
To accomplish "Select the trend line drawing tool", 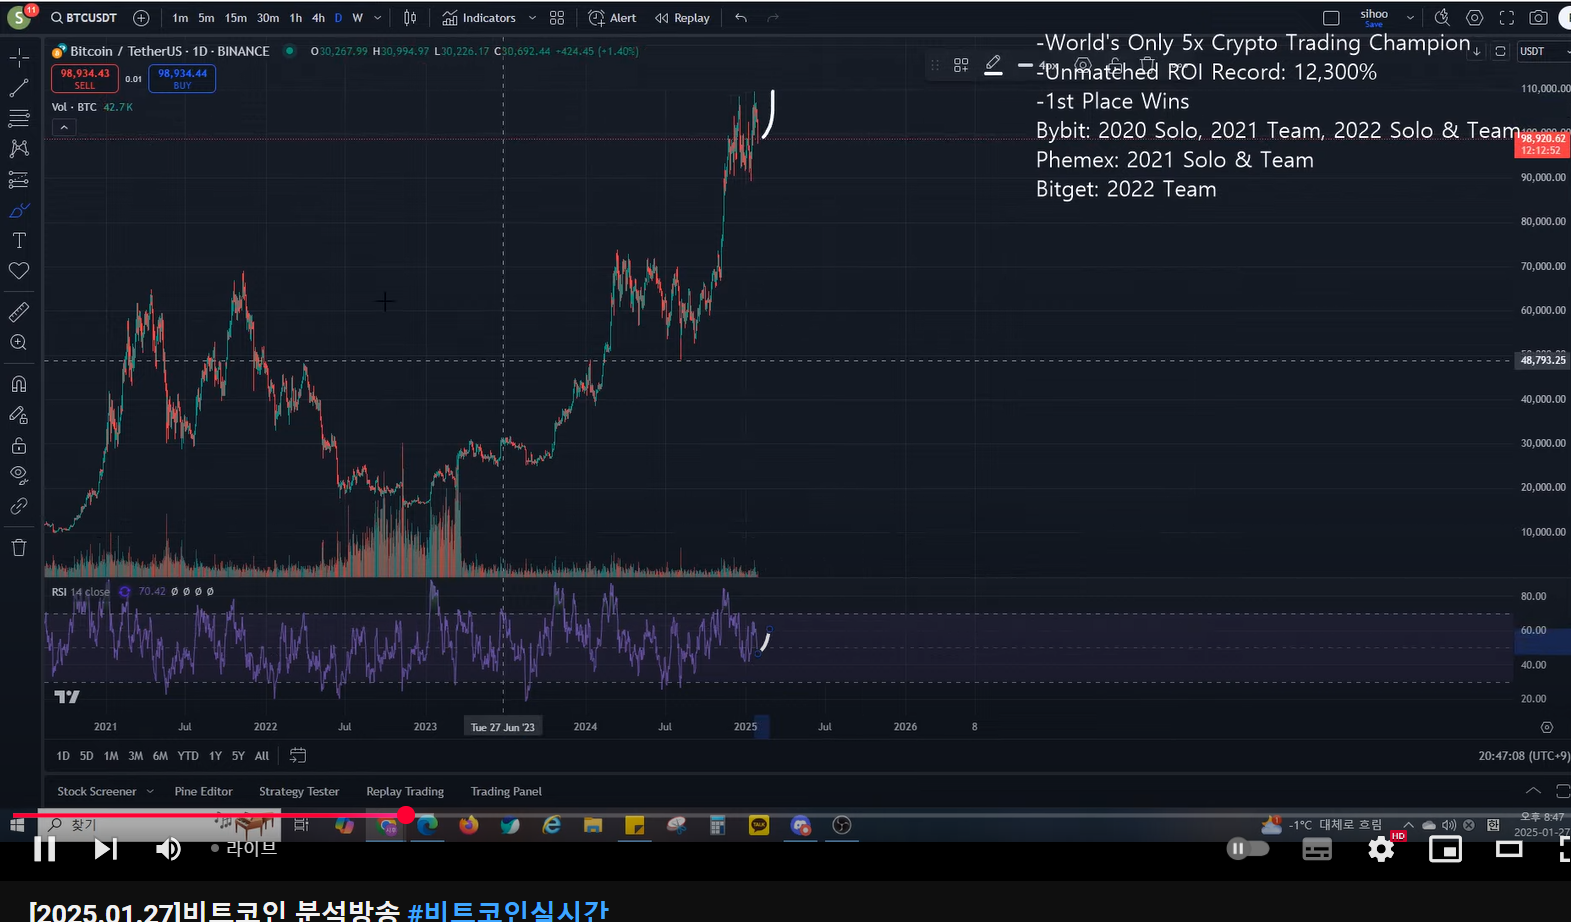I will (19, 89).
